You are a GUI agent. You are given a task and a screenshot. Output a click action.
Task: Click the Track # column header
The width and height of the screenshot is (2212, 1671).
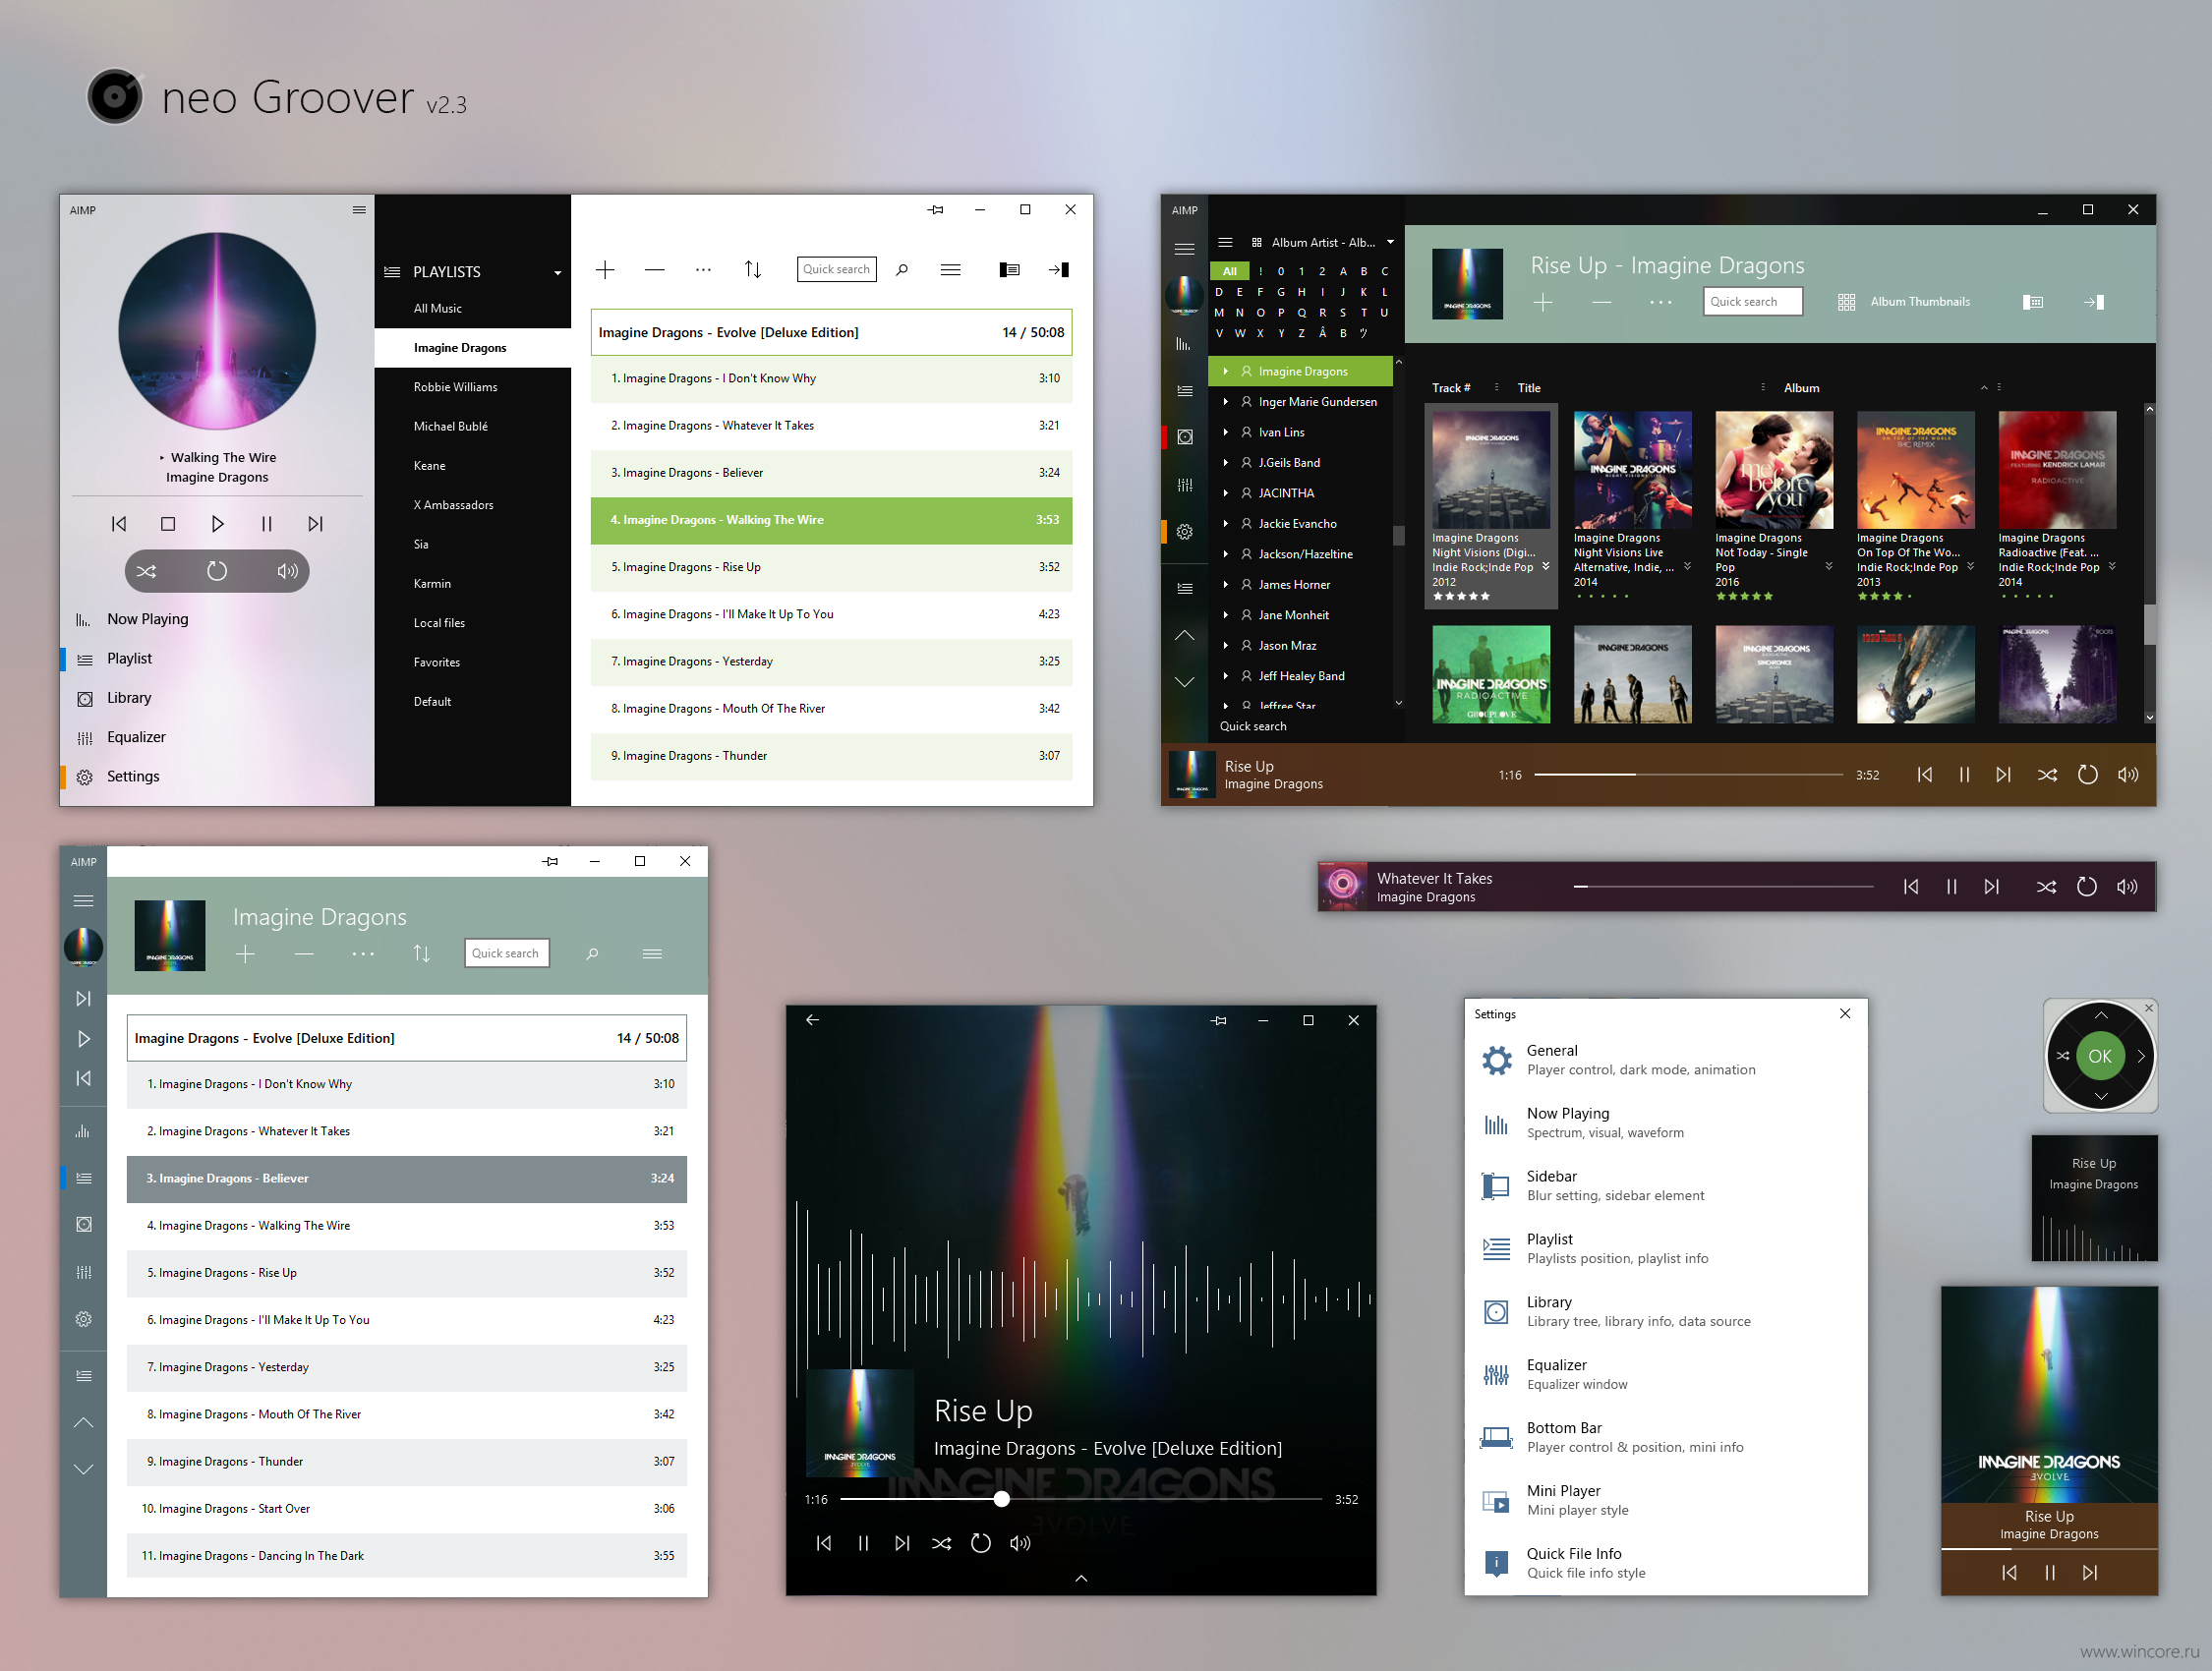pos(1451,388)
